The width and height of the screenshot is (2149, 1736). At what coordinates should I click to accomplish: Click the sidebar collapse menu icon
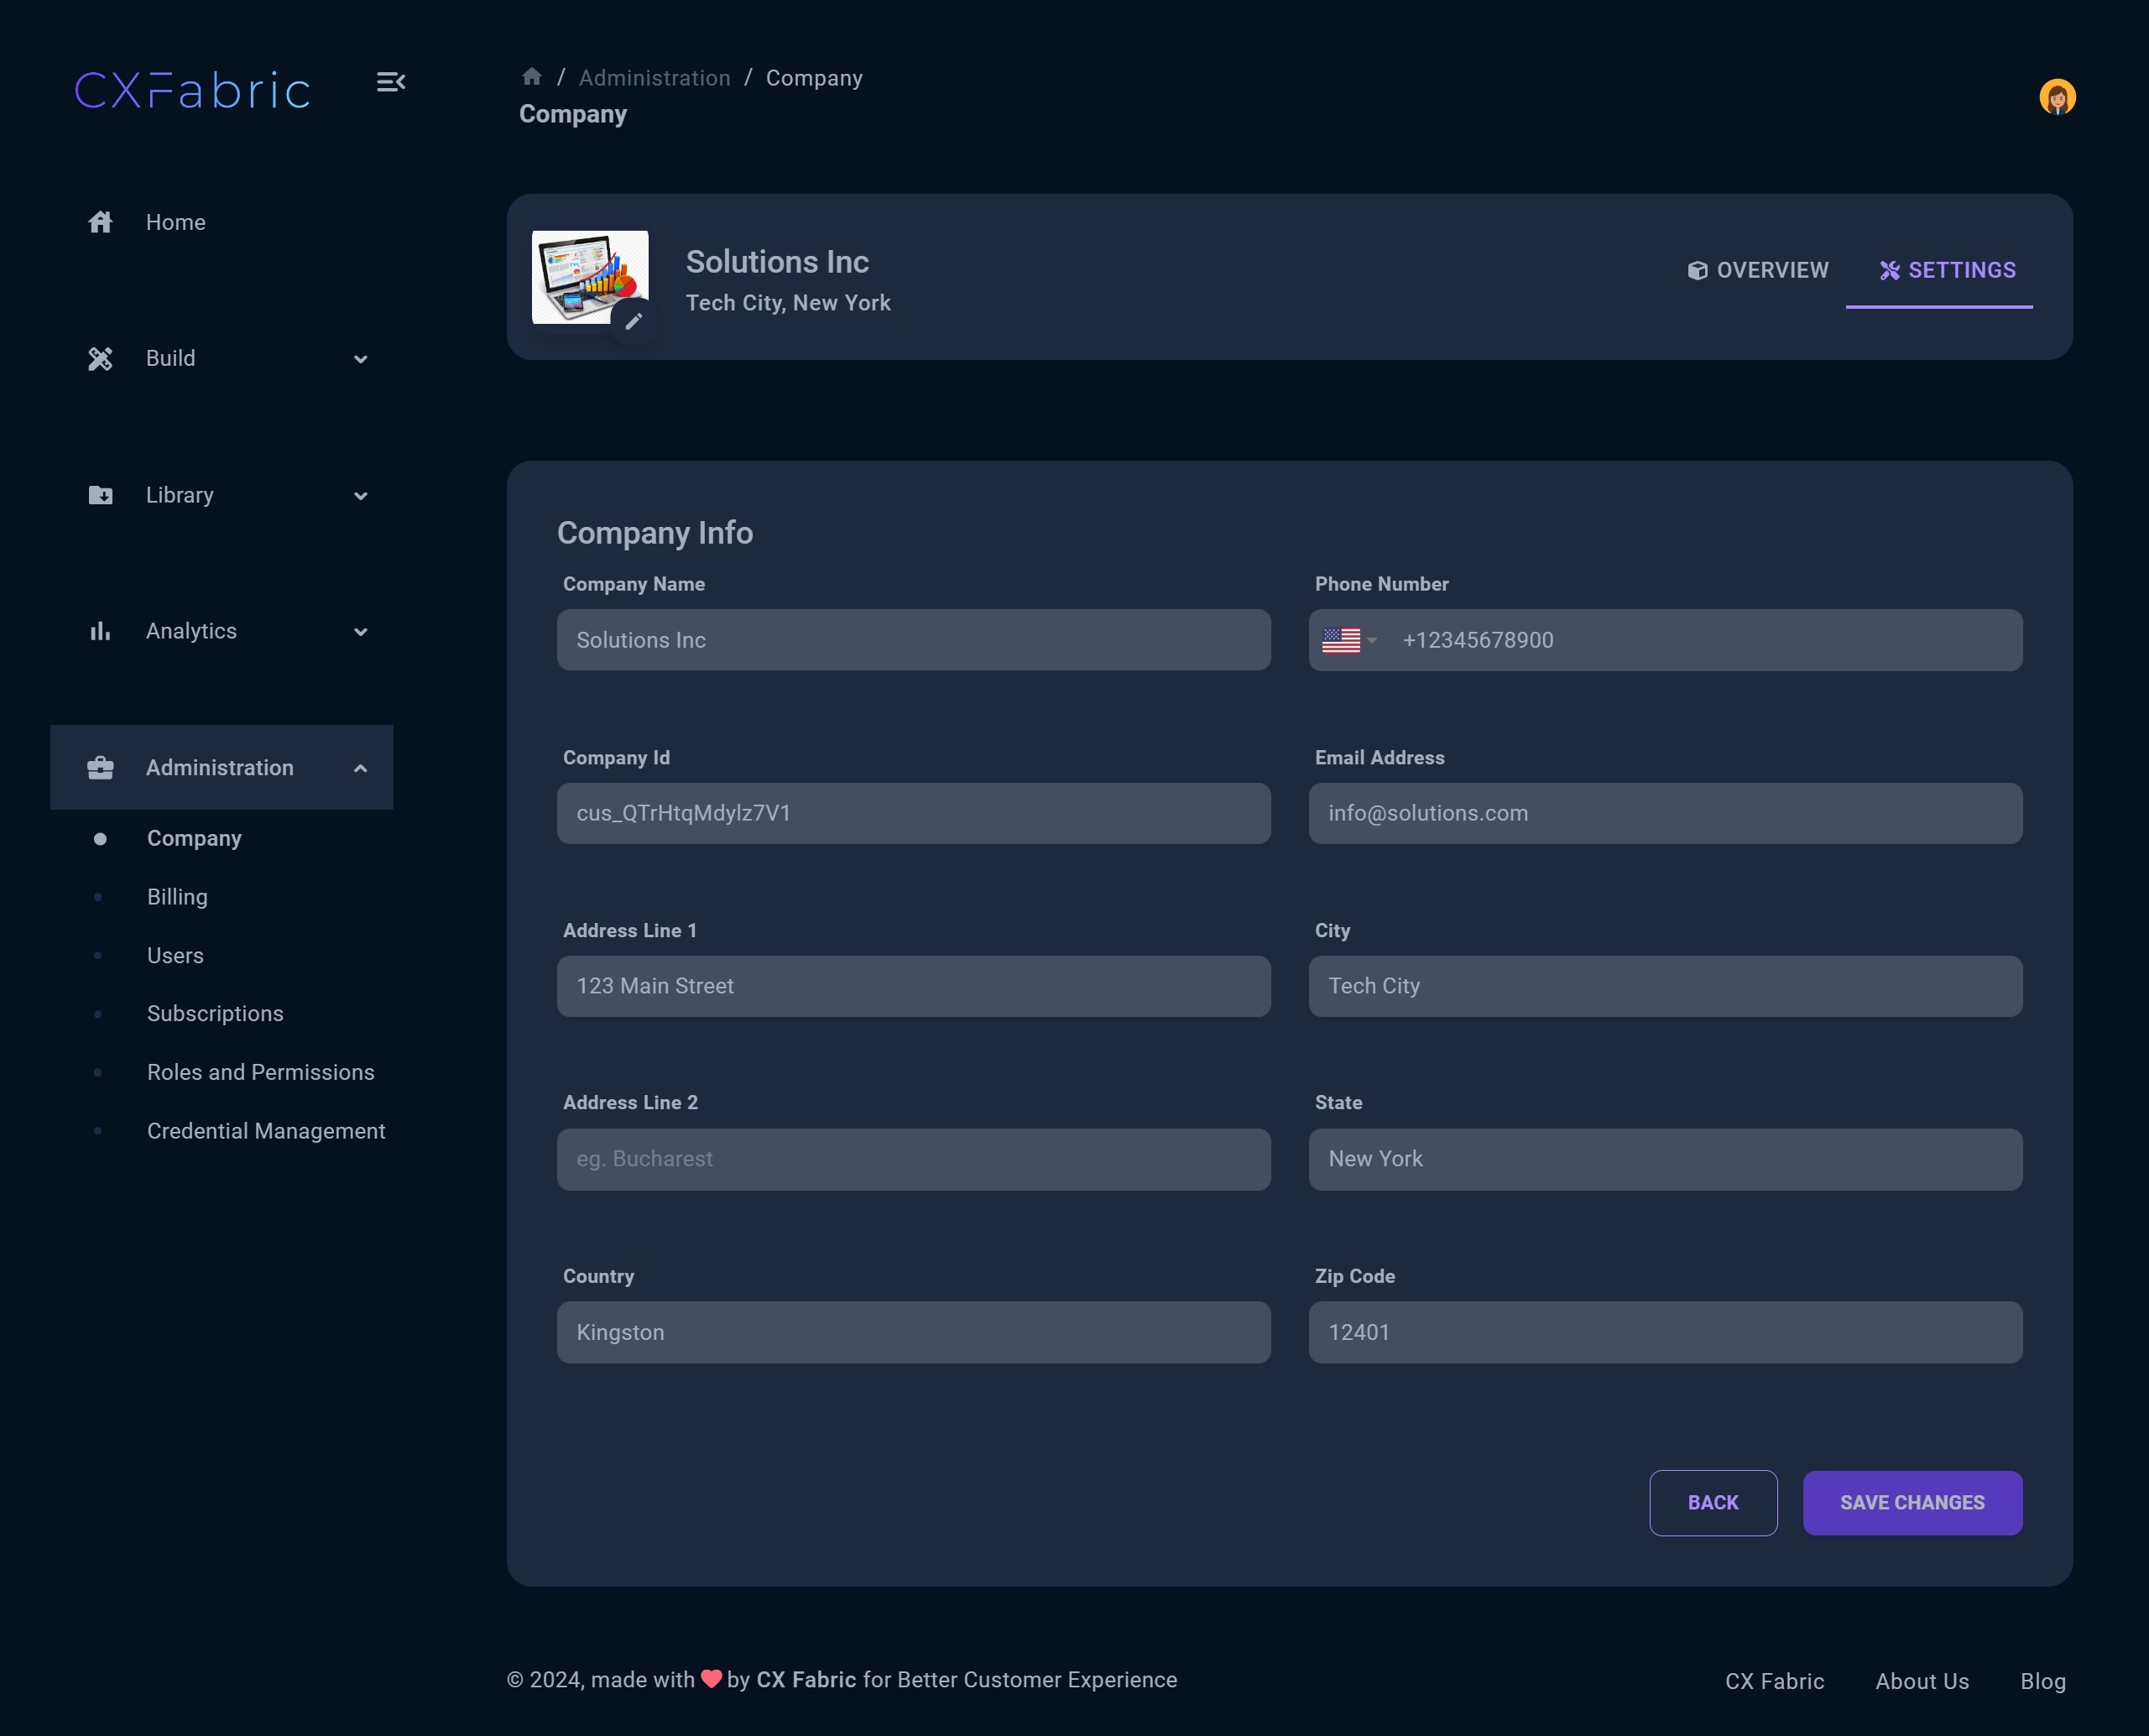pos(390,82)
